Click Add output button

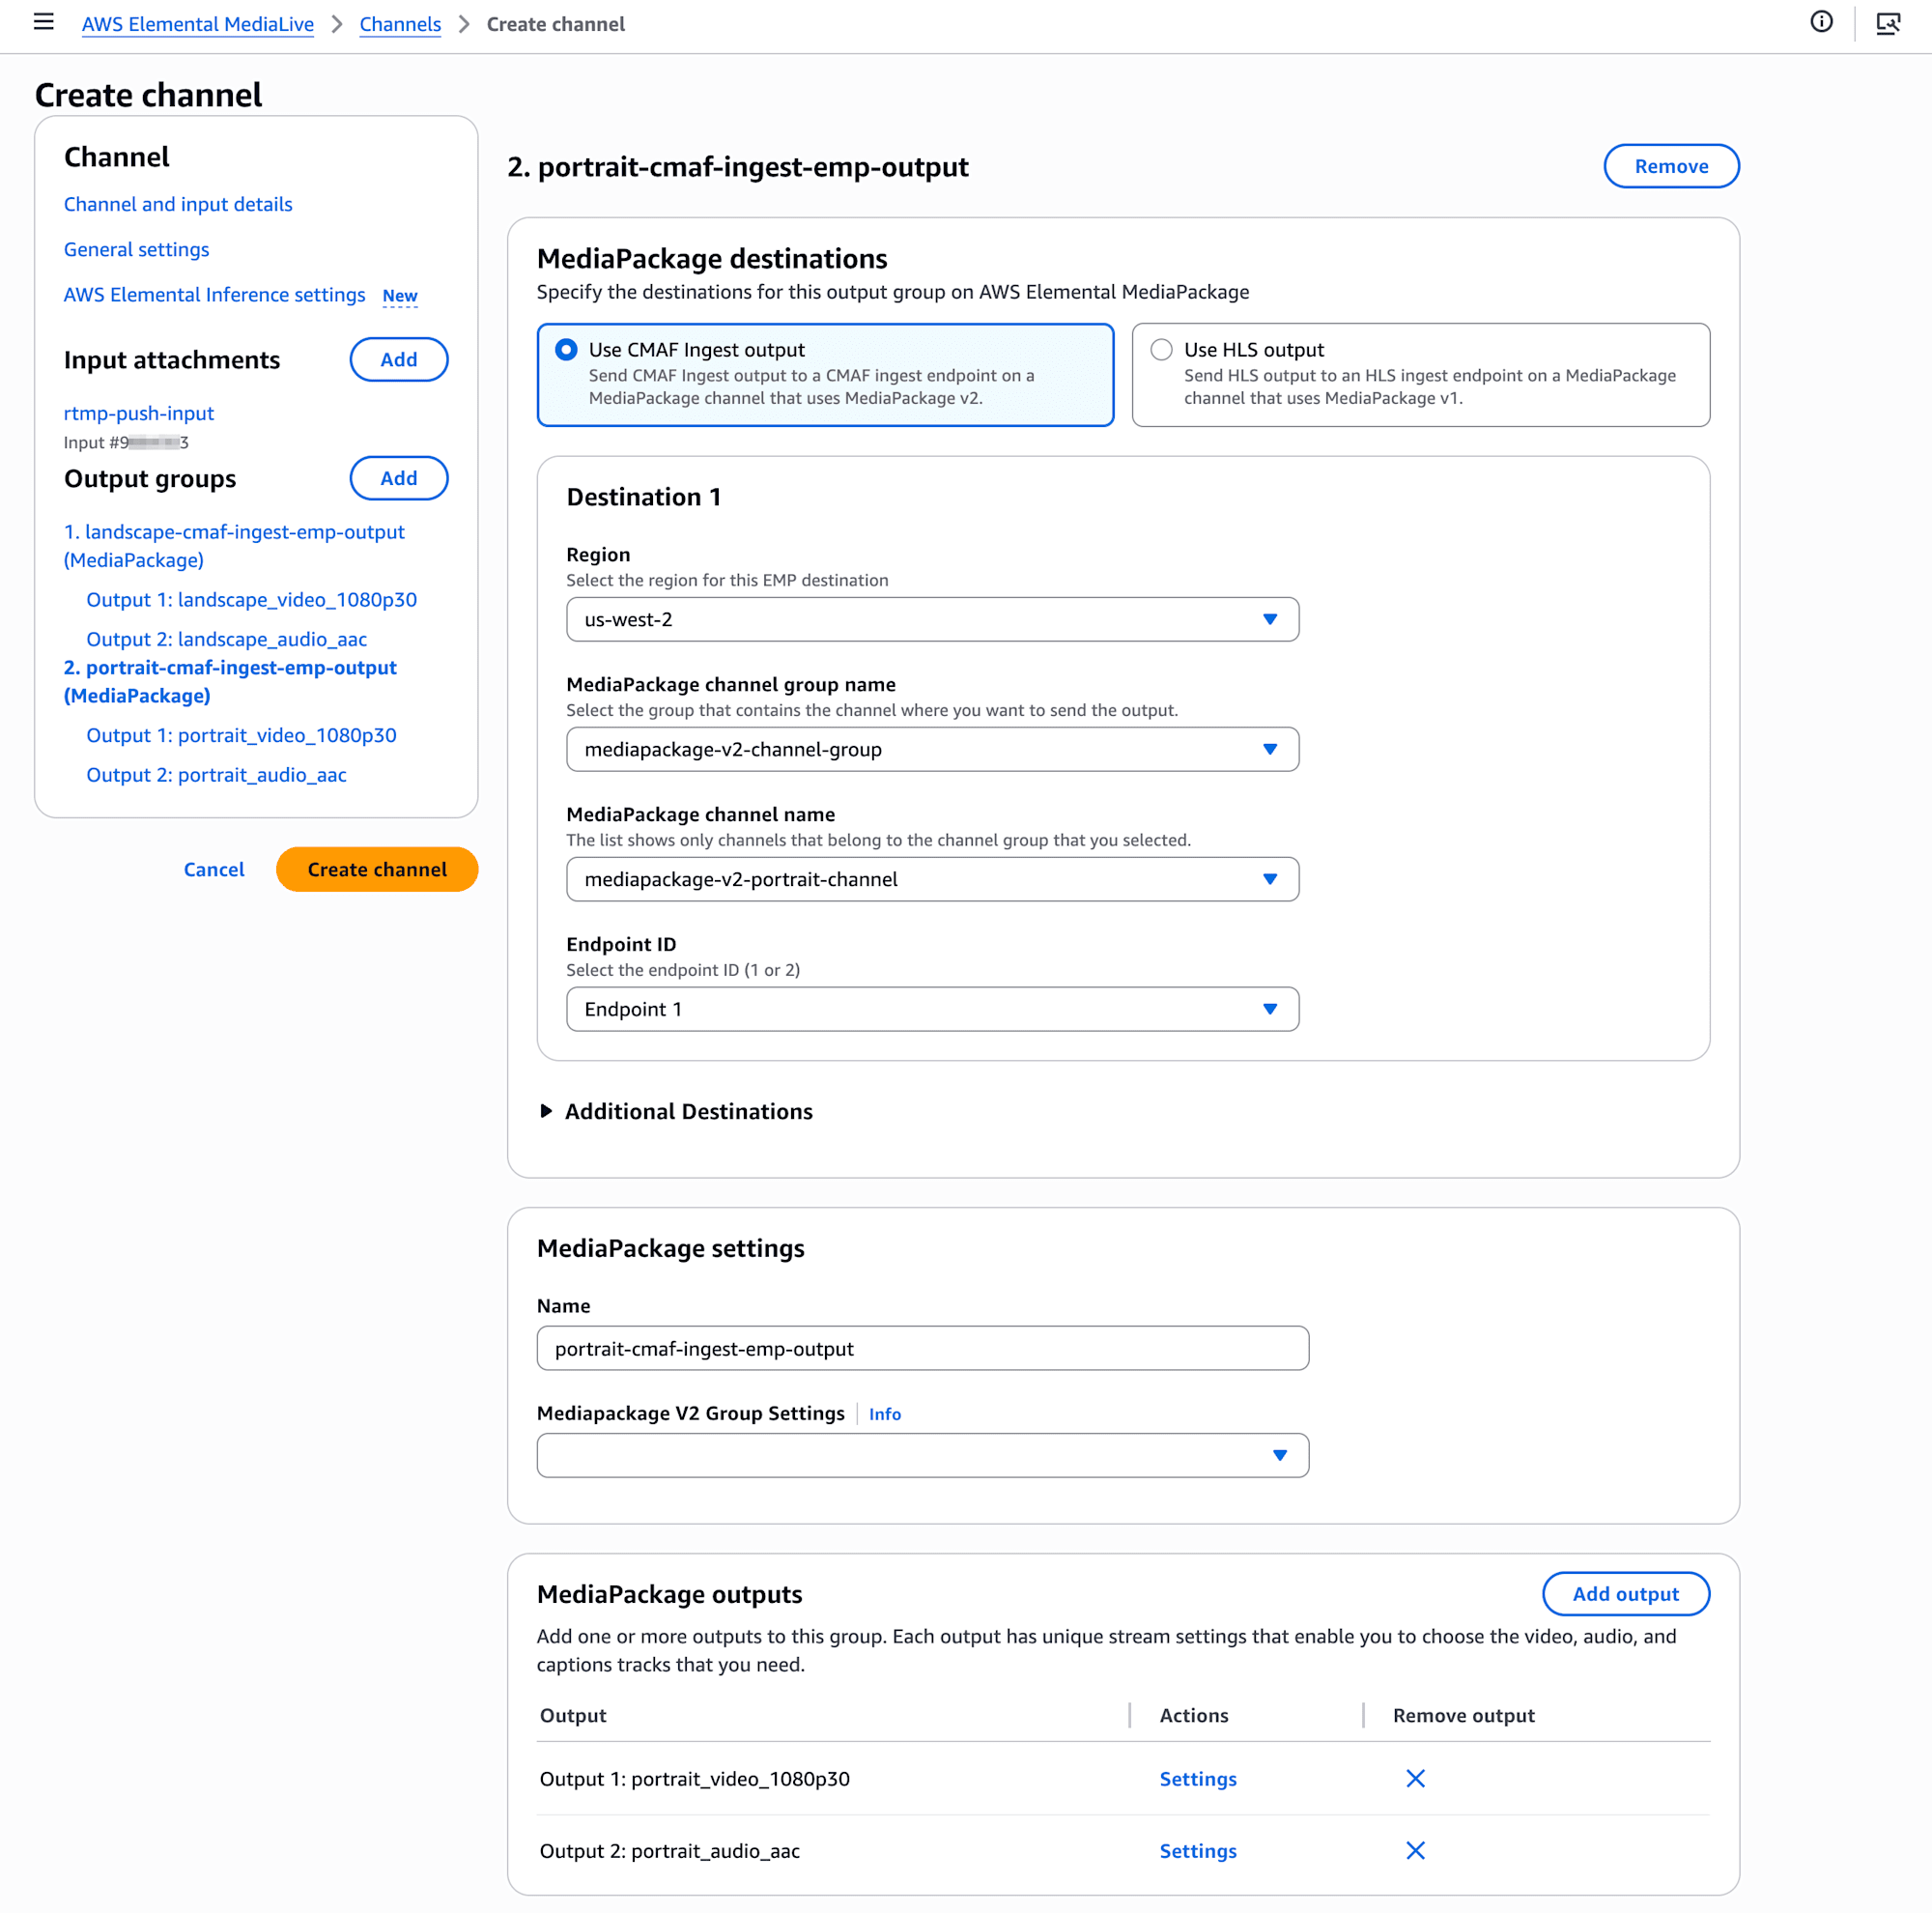coord(1625,1594)
